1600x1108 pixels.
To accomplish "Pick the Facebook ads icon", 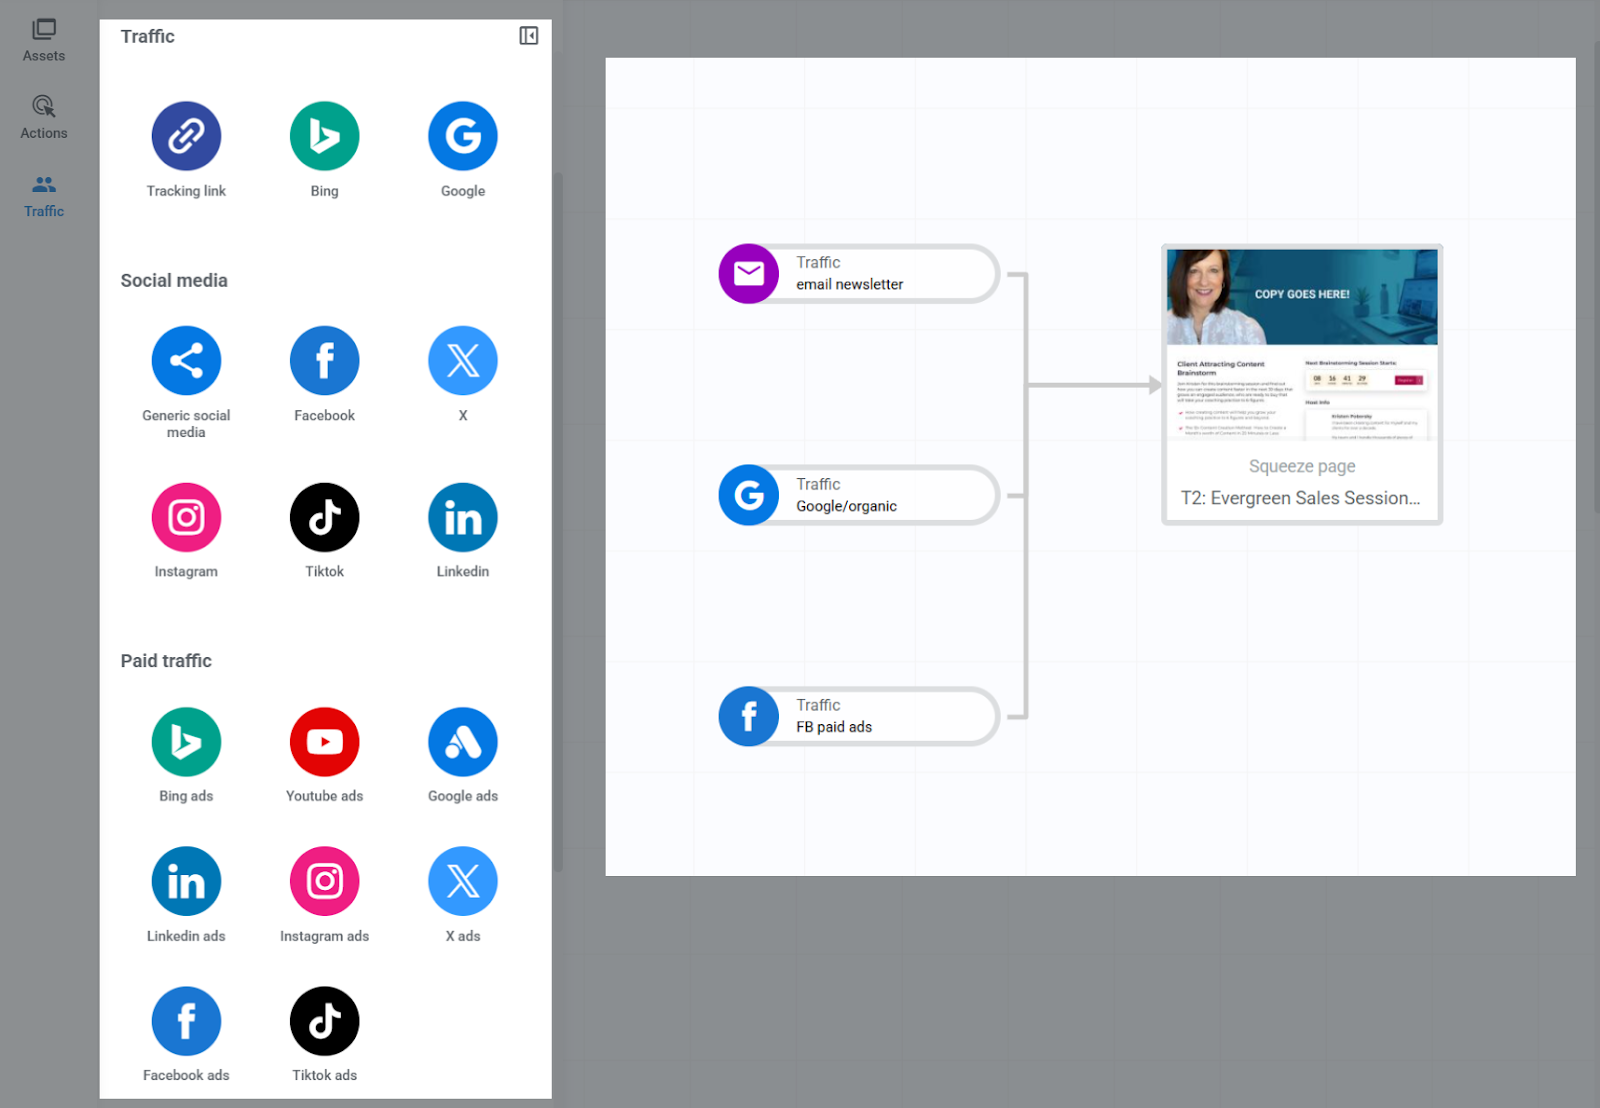I will coord(186,1021).
